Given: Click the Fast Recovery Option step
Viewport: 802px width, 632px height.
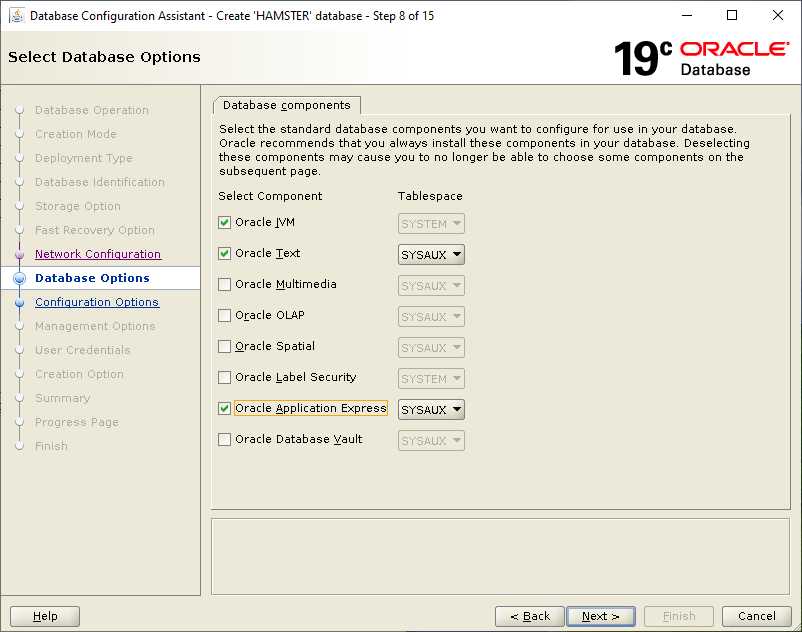Looking at the screenshot, I should 95,230.
